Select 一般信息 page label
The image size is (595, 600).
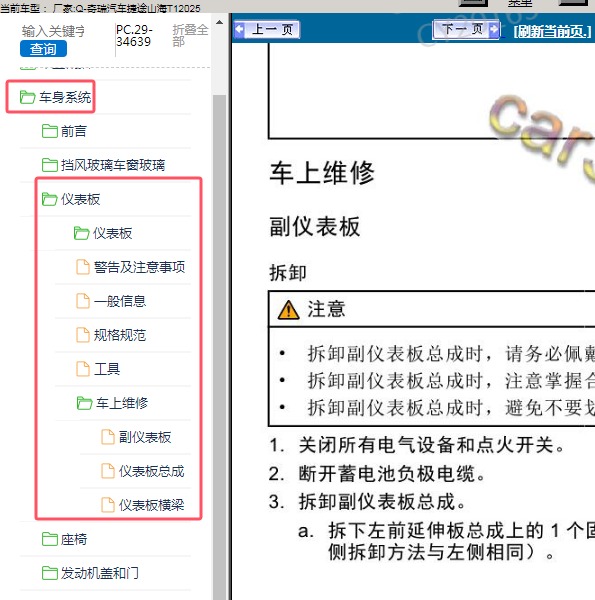[120, 301]
